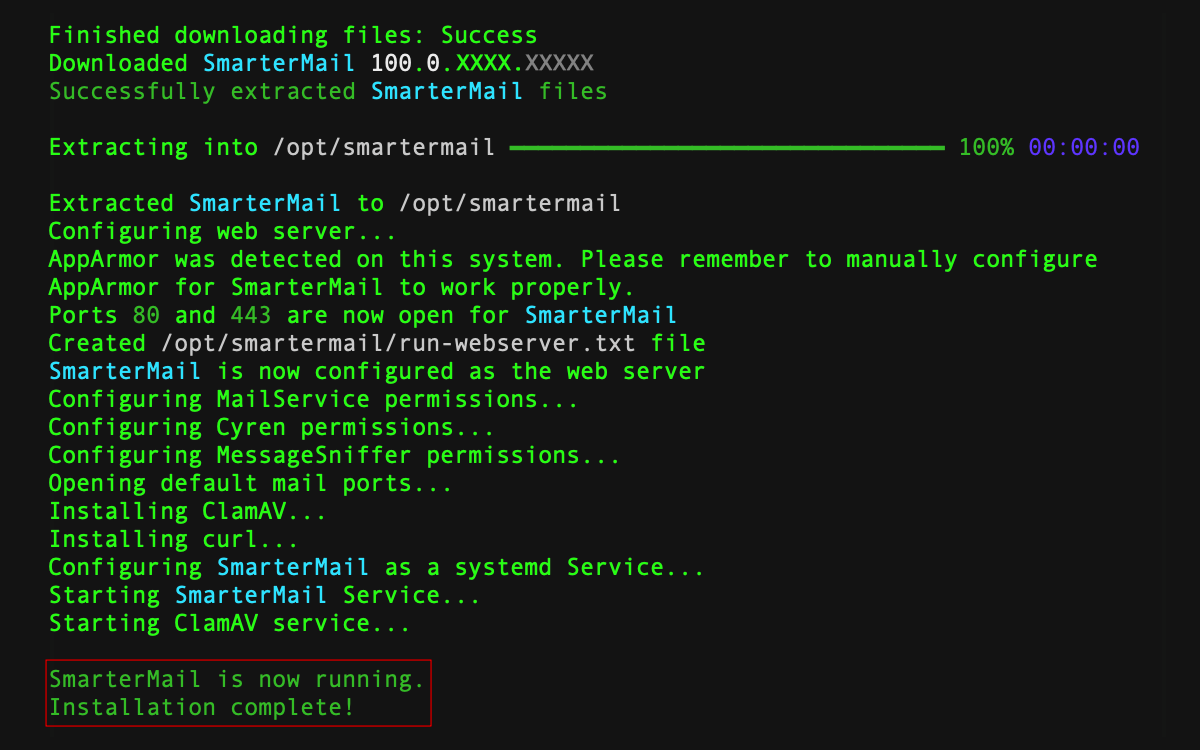
Task: Click the "Ports 80 and 443" message
Action: [363, 316]
